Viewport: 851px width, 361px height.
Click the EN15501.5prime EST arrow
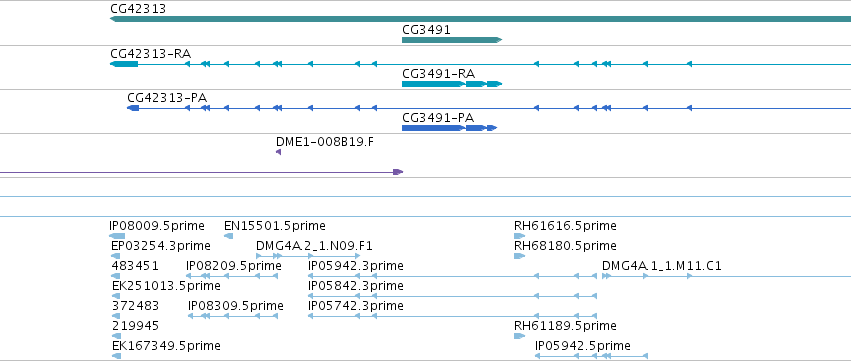(x=228, y=236)
